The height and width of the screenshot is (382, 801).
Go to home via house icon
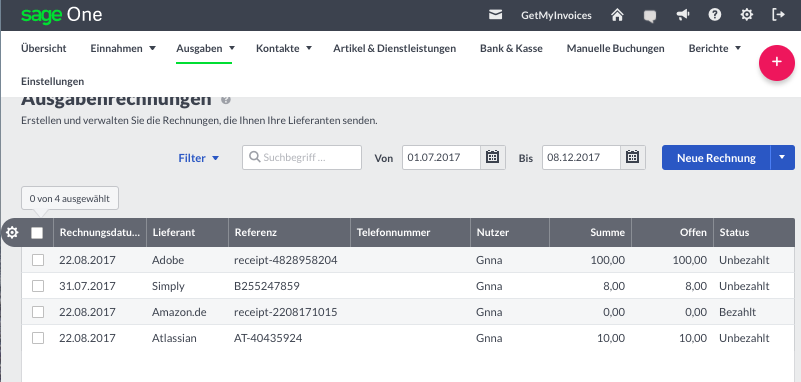[x=617, y=15]
